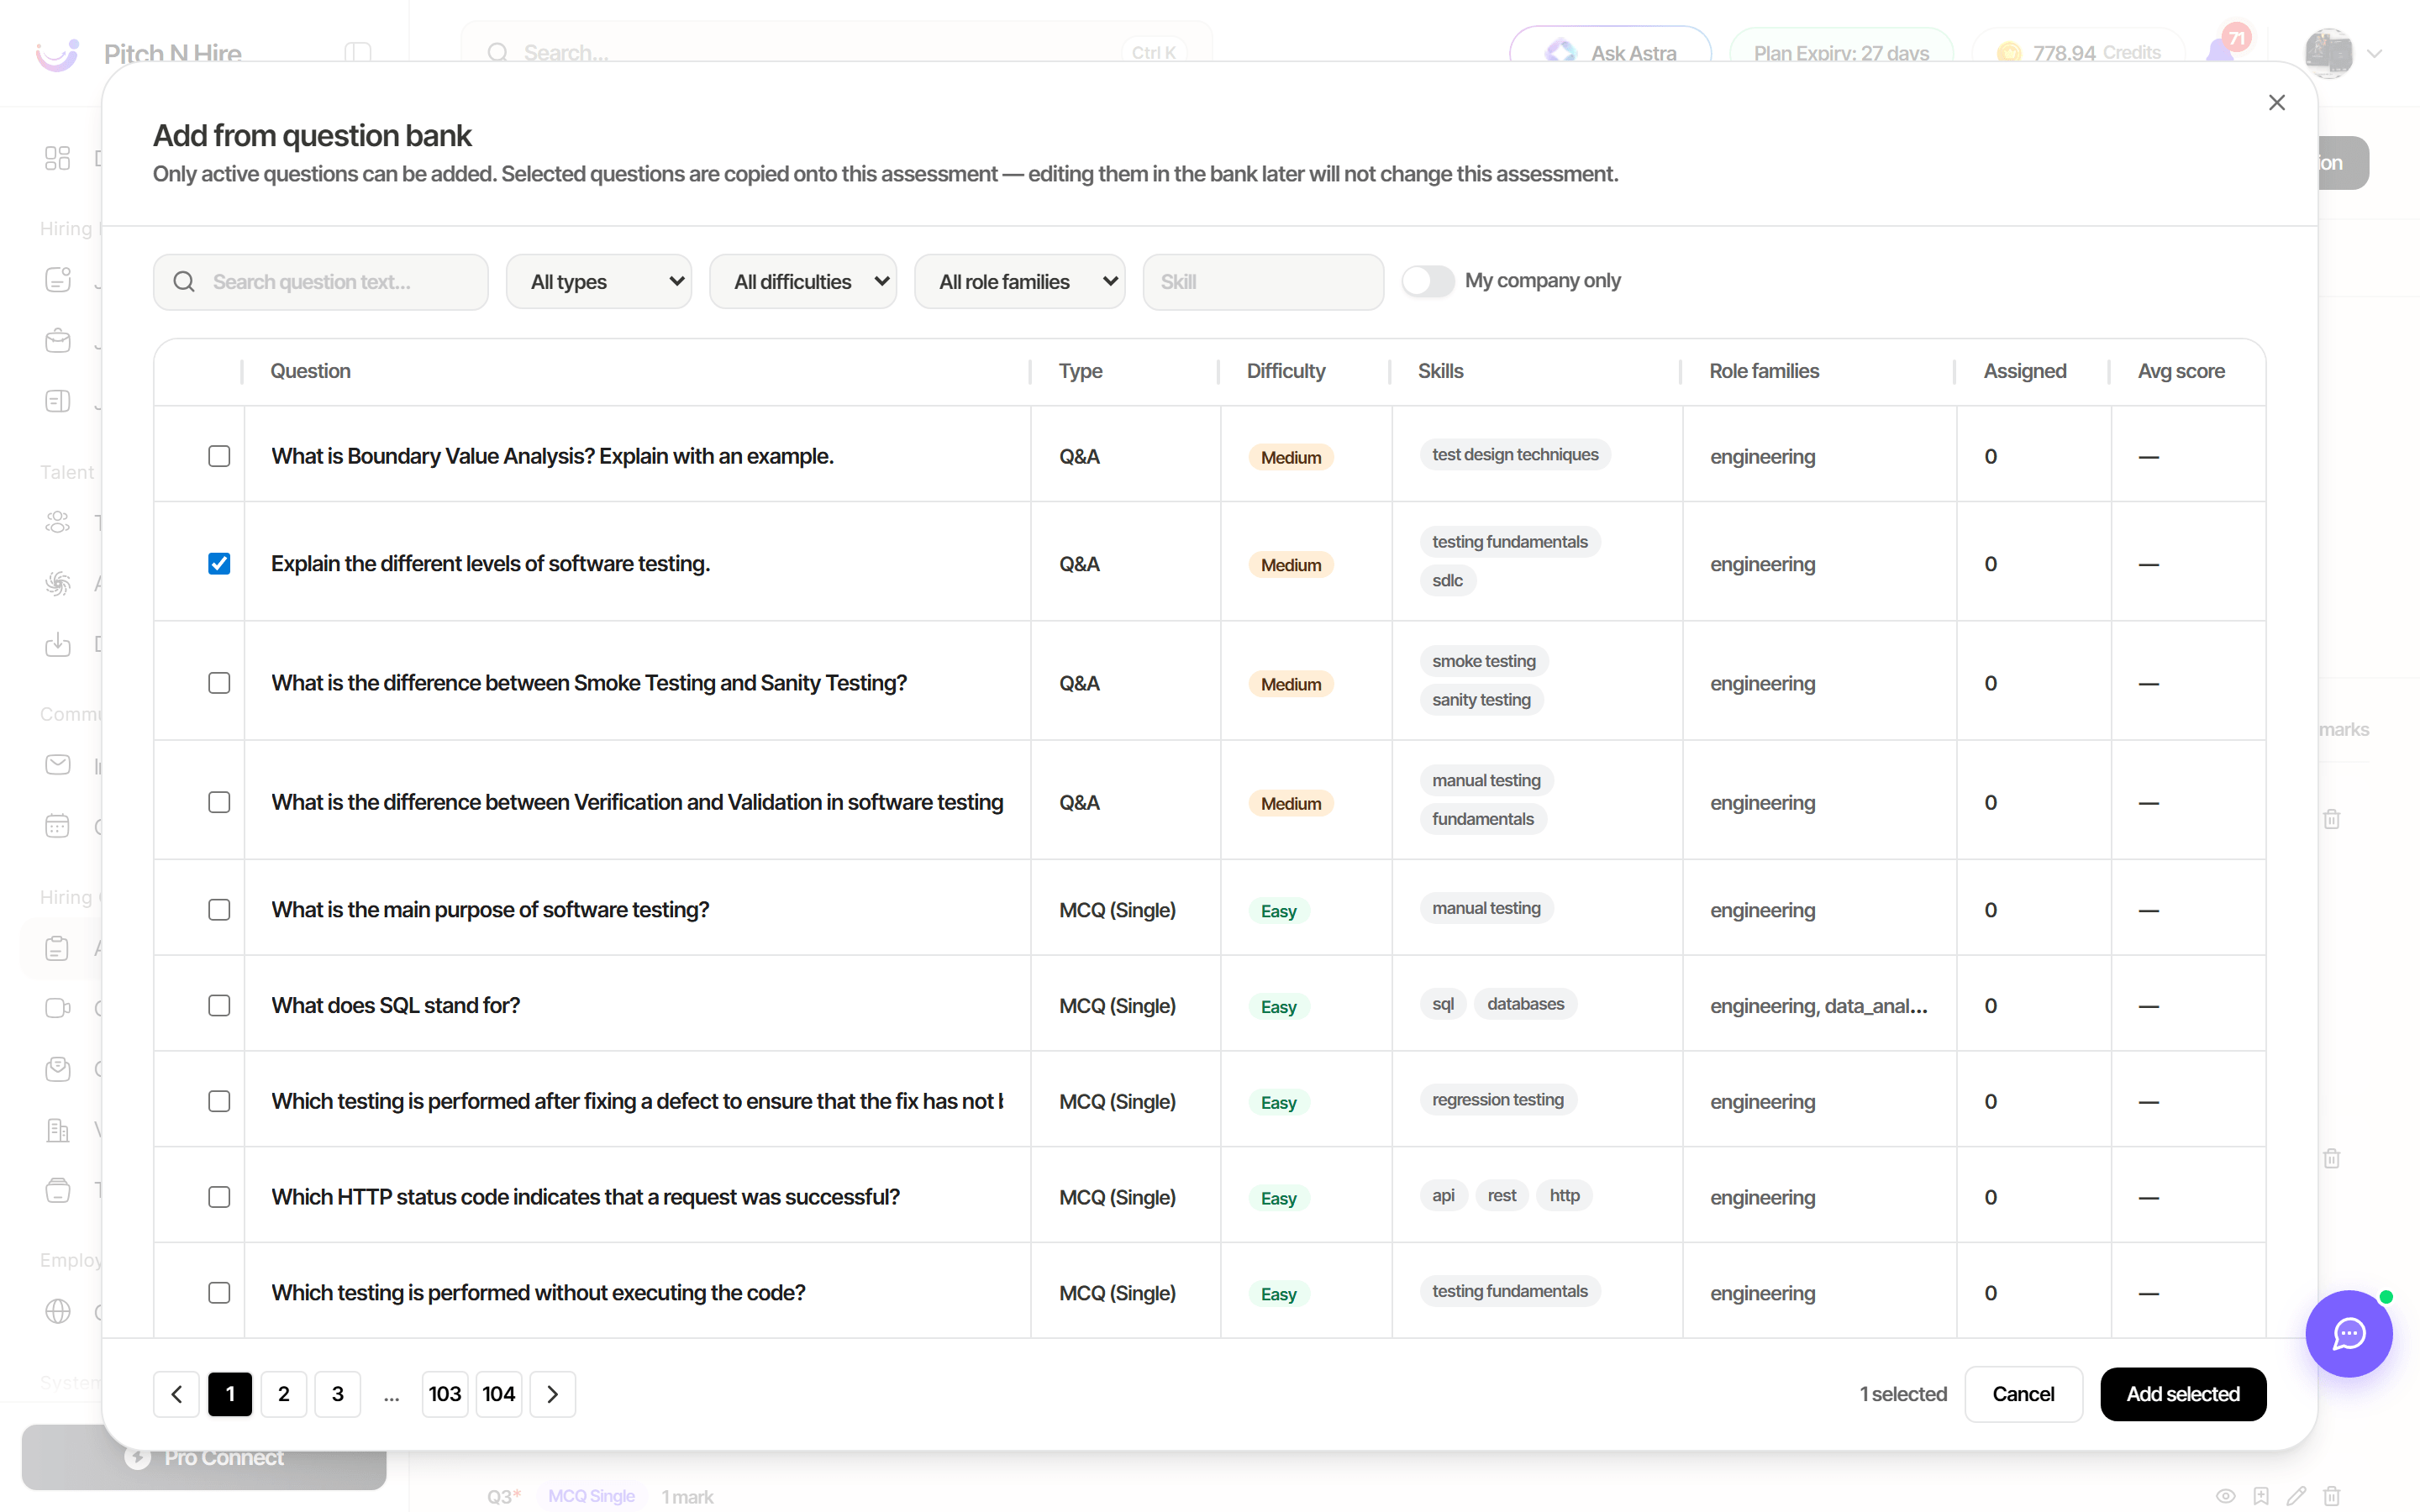Click the Ask Astra button

[x=1610, y=52]
